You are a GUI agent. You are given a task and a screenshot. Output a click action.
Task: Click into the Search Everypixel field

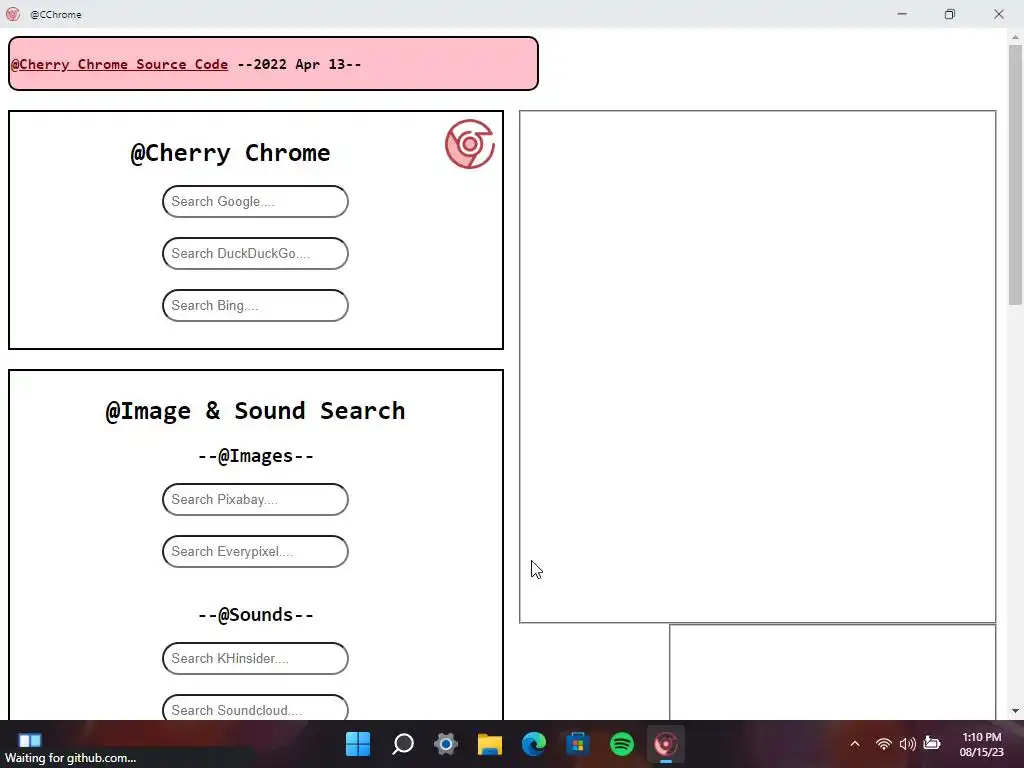point(255,551)
